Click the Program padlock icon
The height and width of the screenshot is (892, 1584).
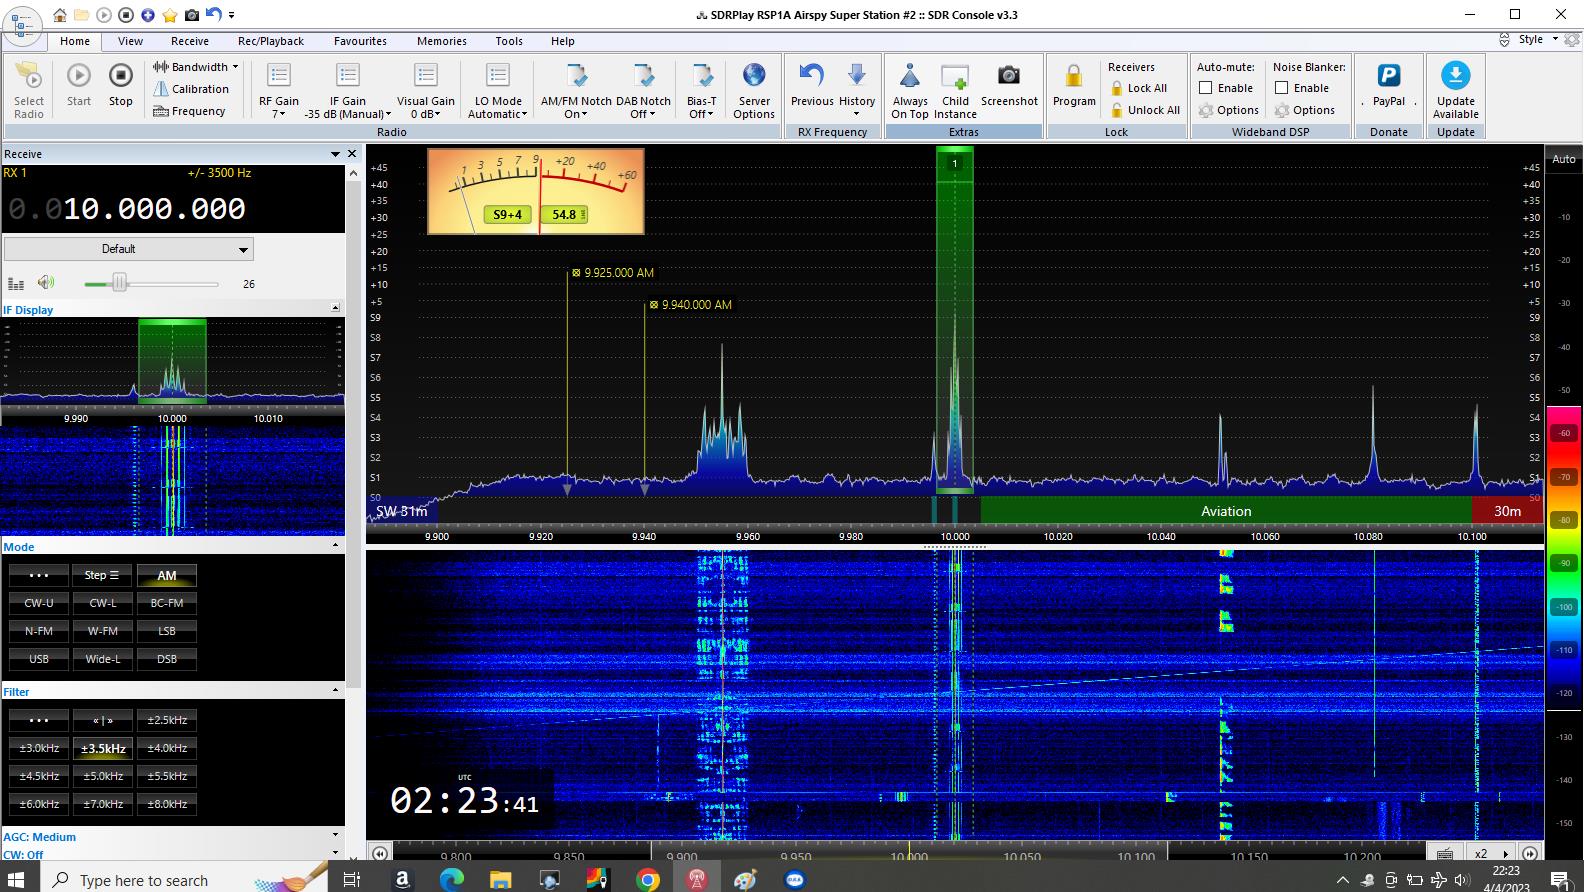1074,77
